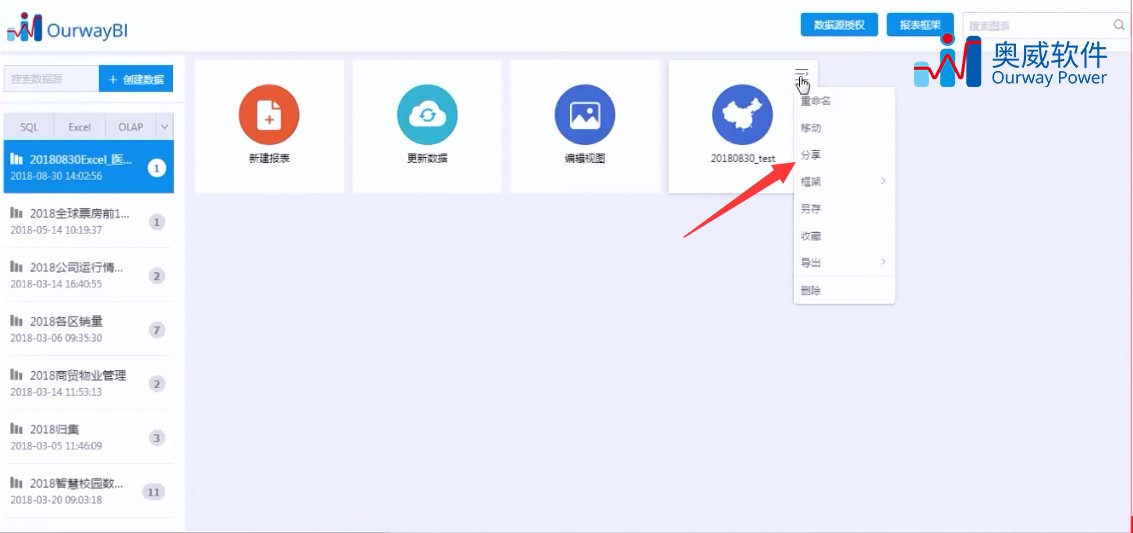
Task: Click bar chart icon of 2018全球票房前1 dataset
Action: [x=17, y=213]
